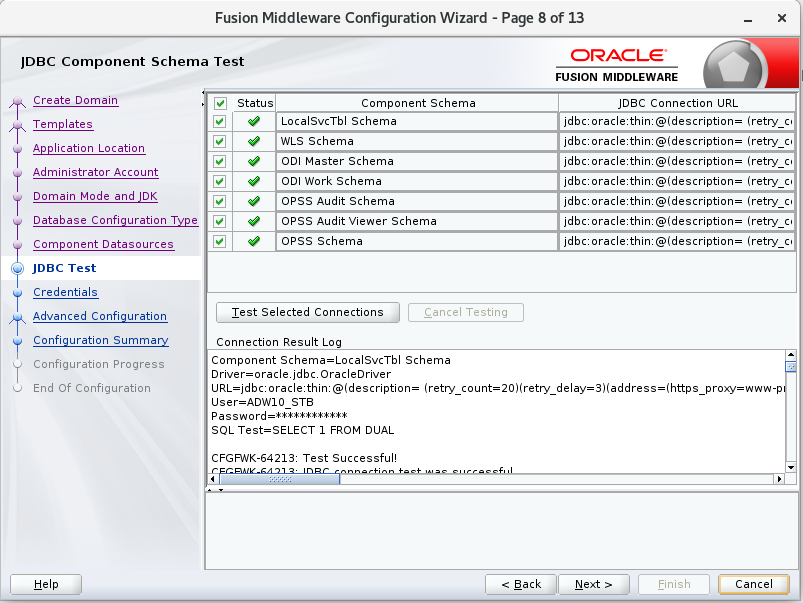Open Database Configuration Type step
Viewport: 803px width, 603px height.
(115, 220)
